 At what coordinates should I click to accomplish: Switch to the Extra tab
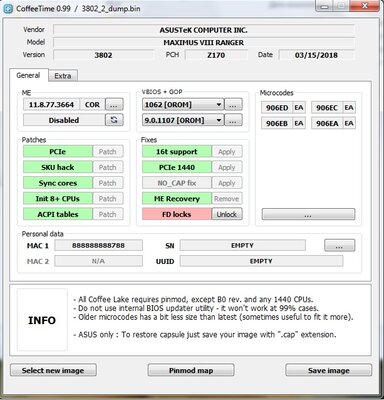(x=63, y=76)
